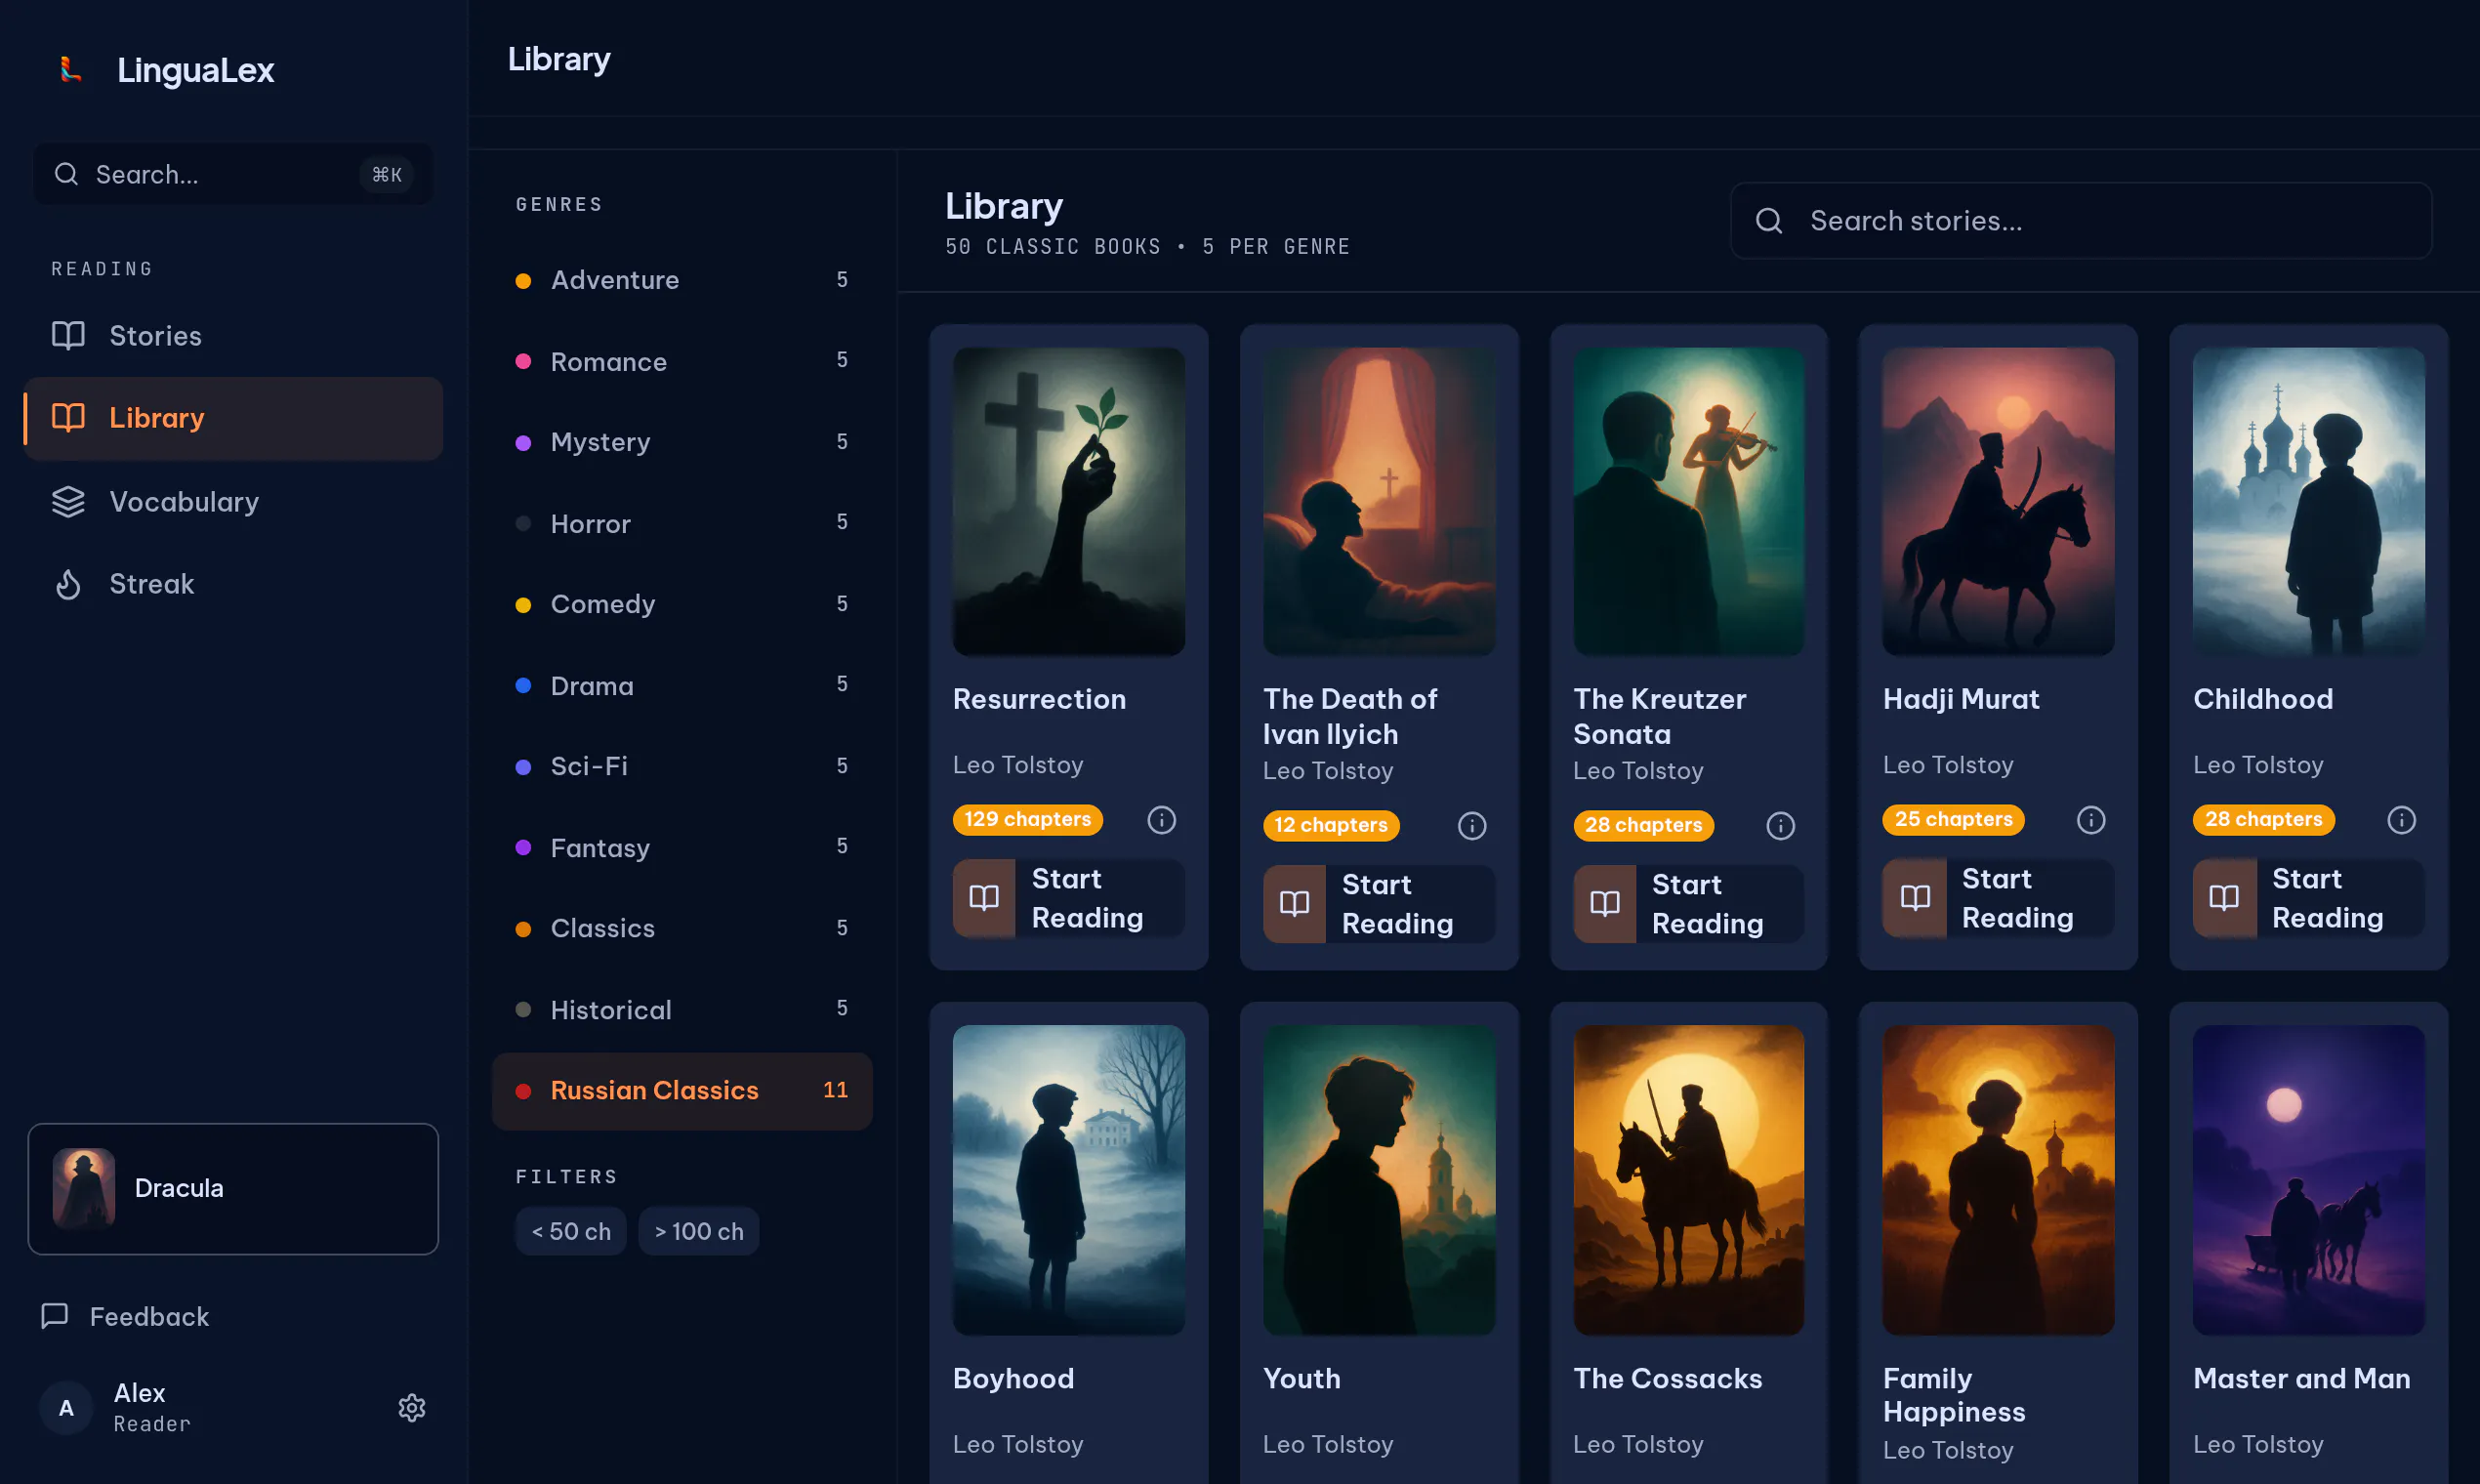
Task: Choose the Mystery genre
Action: (x=682, y=442)
